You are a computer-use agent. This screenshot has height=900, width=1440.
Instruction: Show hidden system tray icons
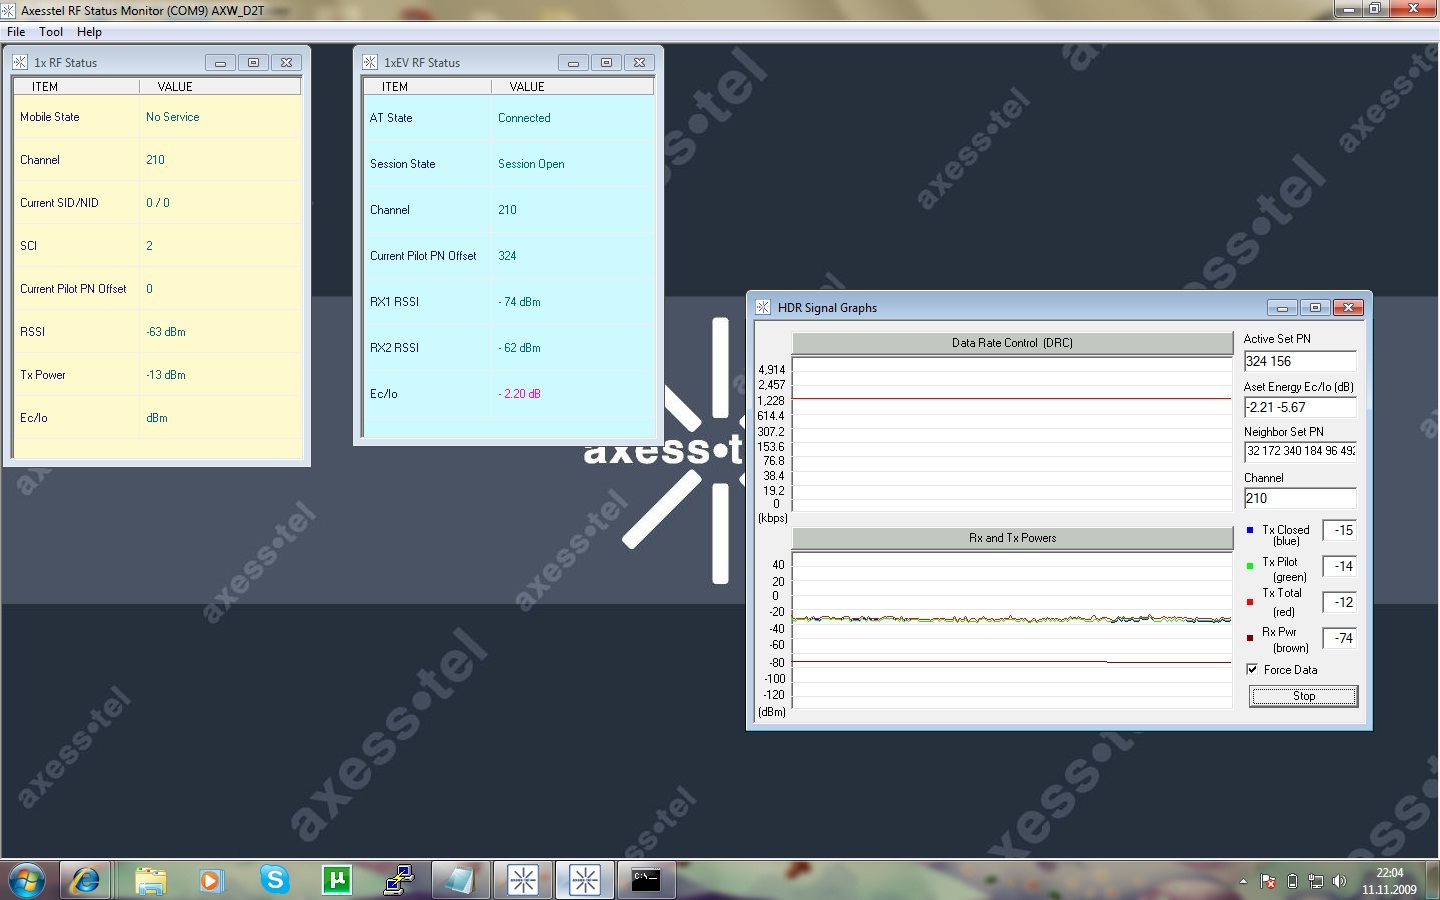click(x=1243, y=881)
